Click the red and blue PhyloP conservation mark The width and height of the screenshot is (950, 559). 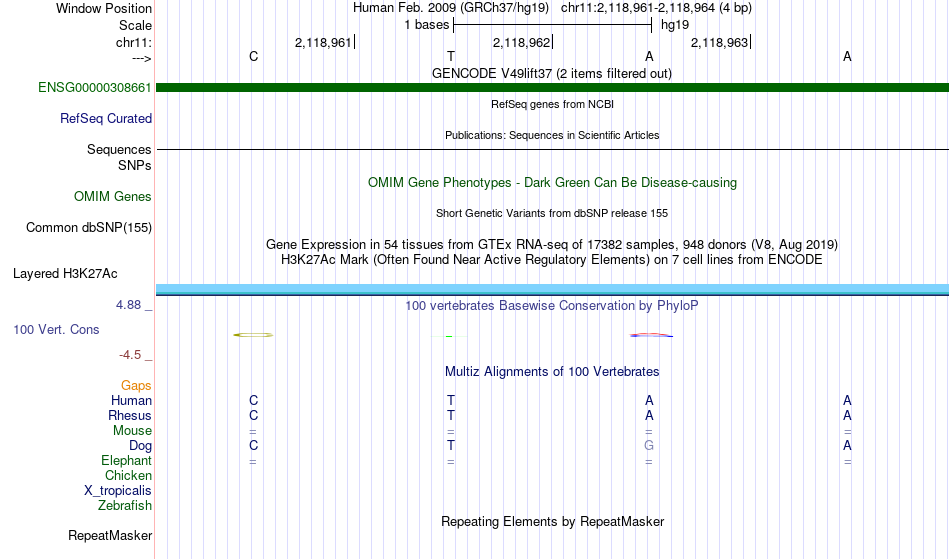(x=651, y=335)
